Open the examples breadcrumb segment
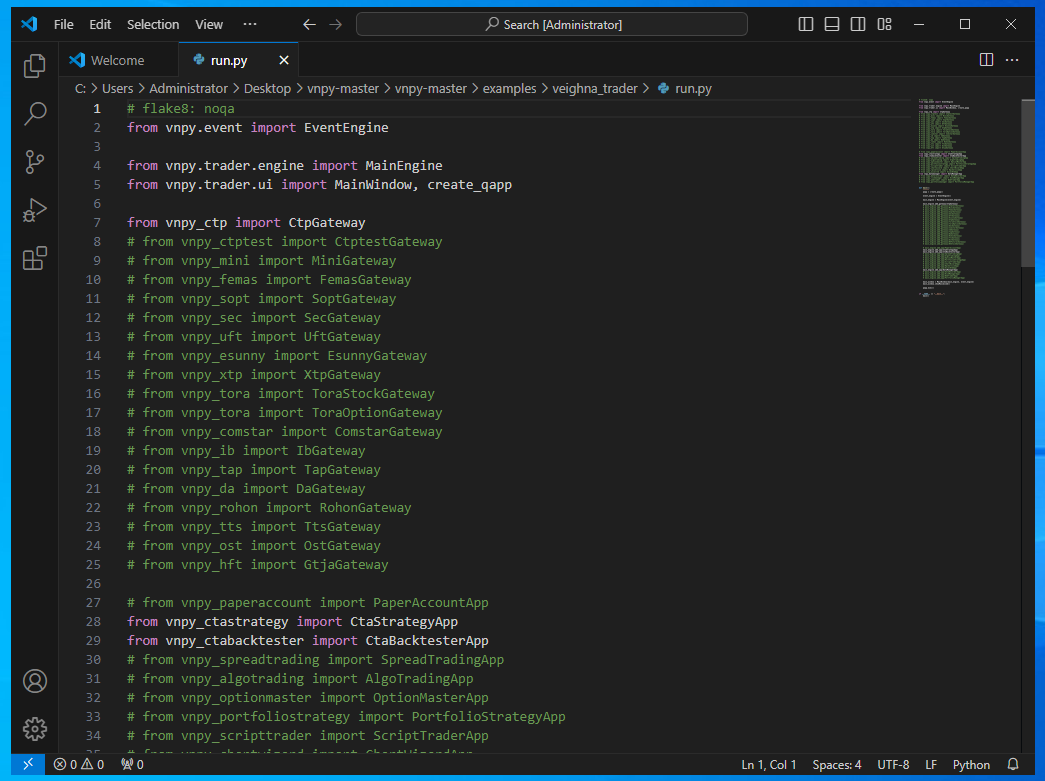The width and height of the screenshot is (1045, 781). click(509, 88)
